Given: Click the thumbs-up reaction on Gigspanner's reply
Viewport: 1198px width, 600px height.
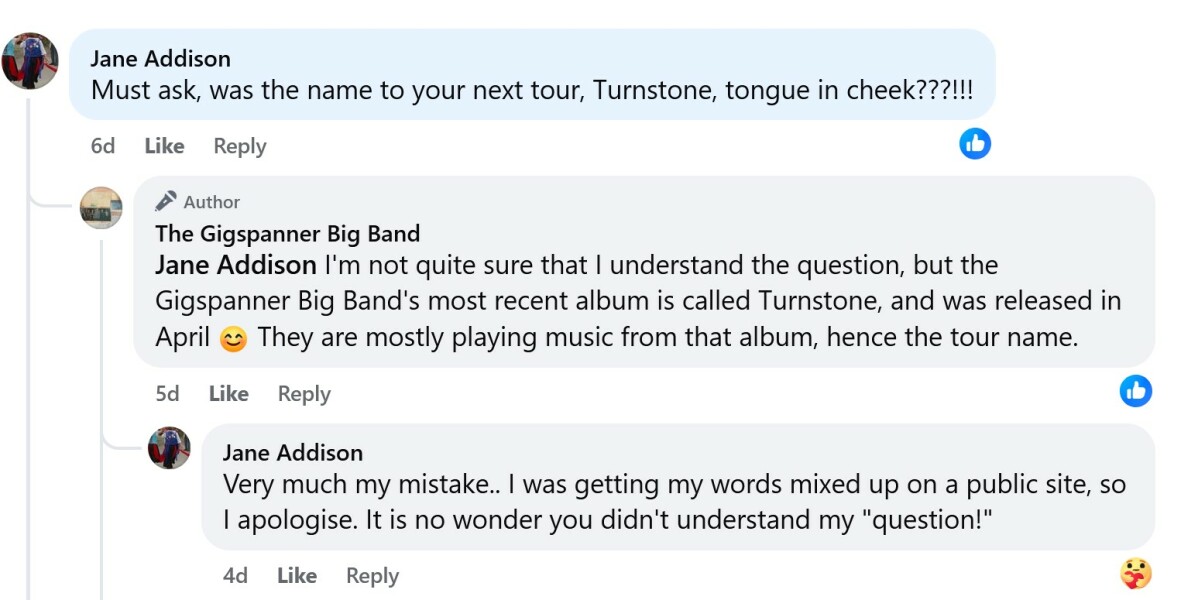Looking at the screenshot, I should [1135, 391].
